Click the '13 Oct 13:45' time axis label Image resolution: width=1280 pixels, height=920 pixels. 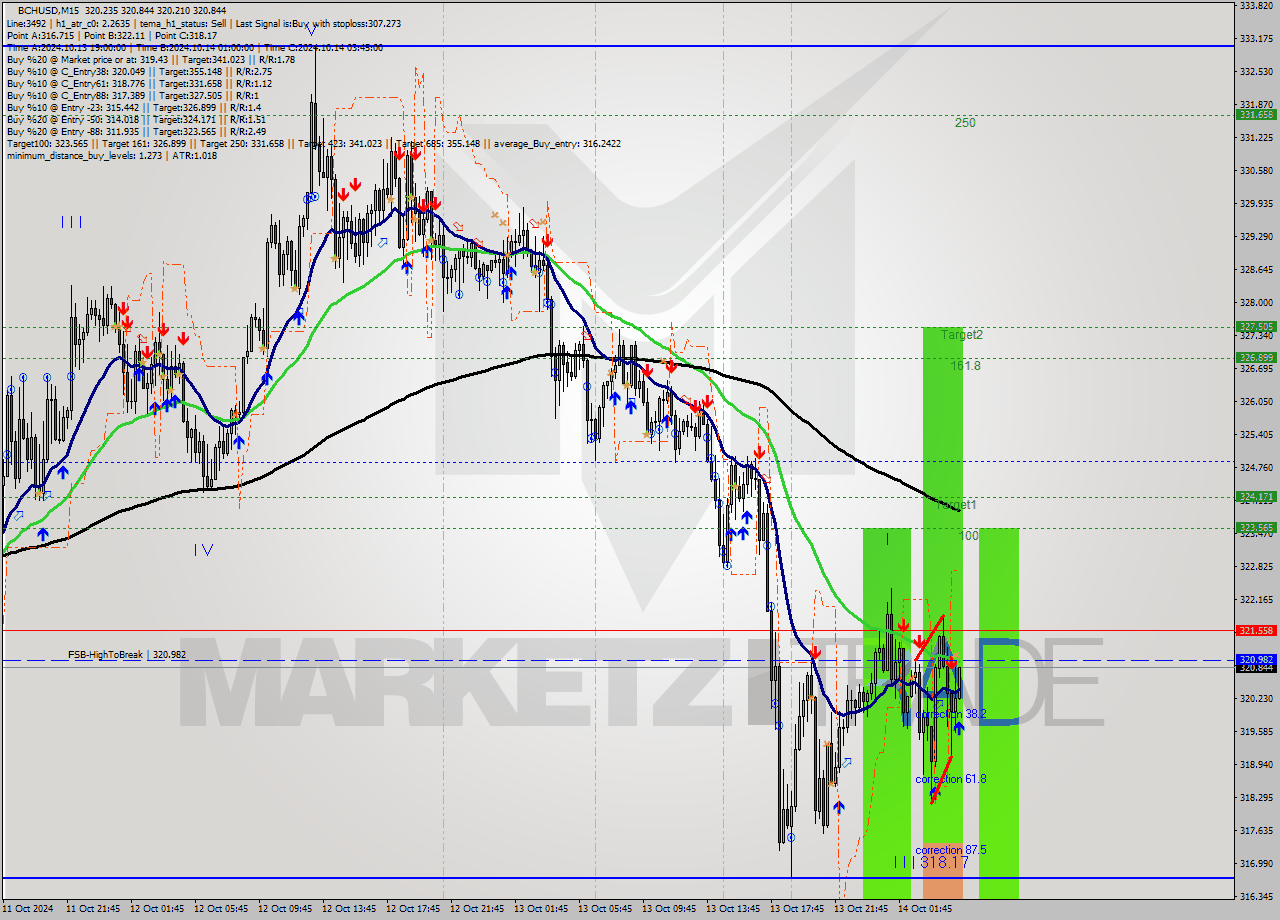click(733, 909)
